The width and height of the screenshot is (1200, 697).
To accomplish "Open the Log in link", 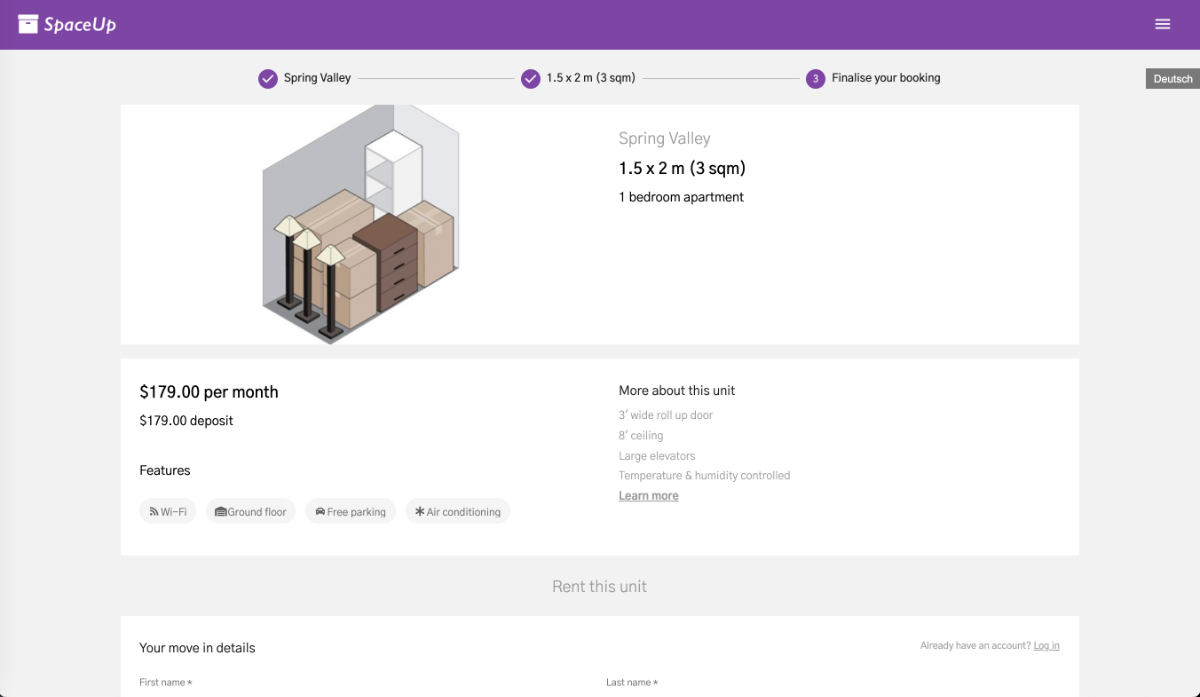I will (1047, 646).
